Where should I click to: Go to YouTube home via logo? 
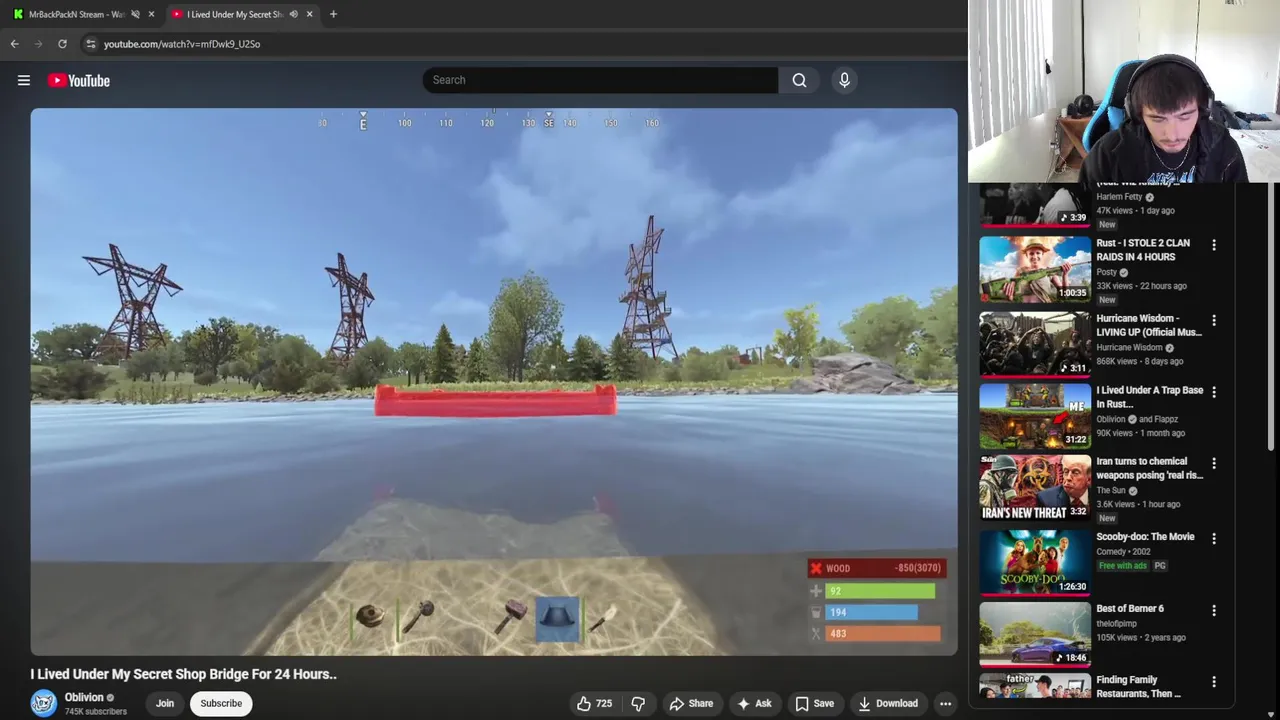[x=78, y=80]
